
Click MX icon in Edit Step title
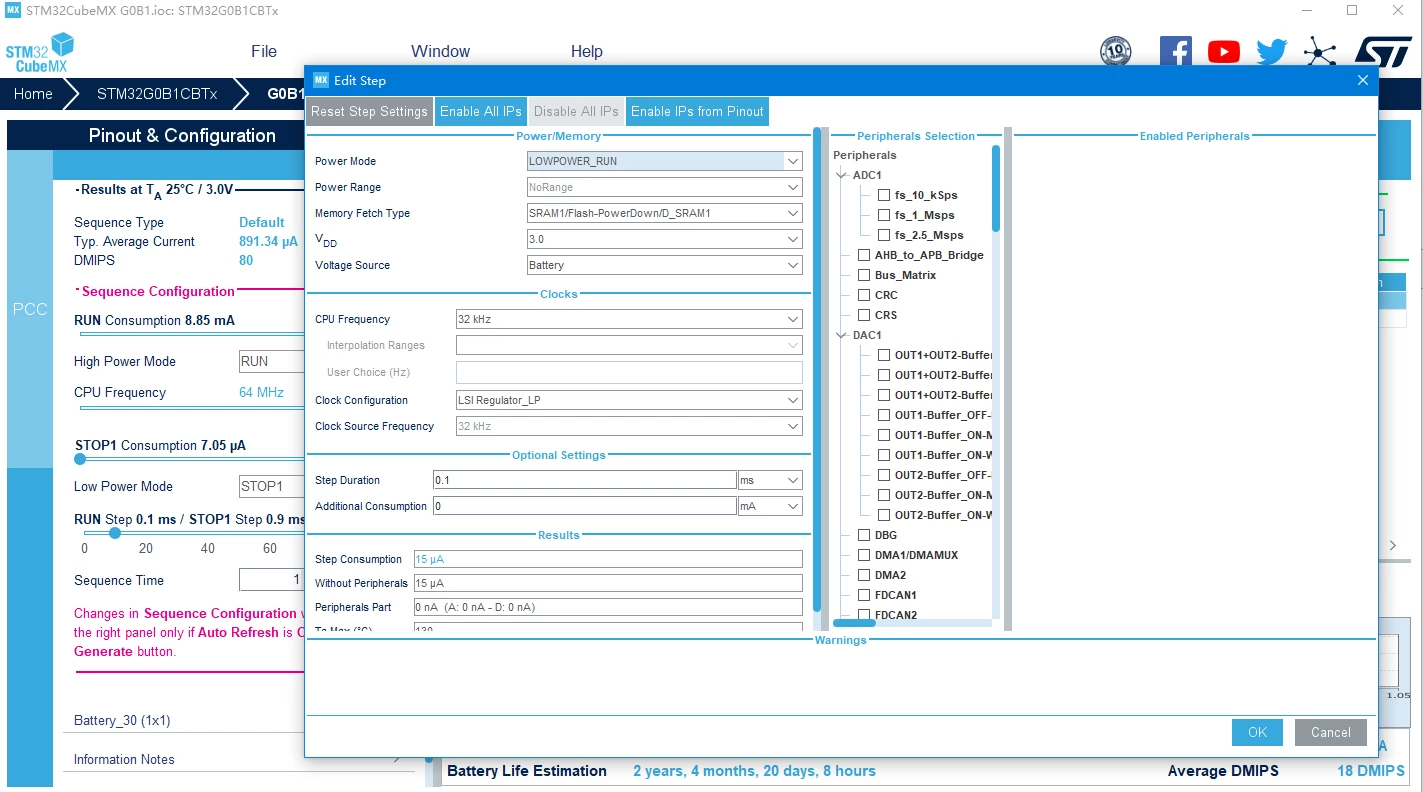(x=320, y=80)
